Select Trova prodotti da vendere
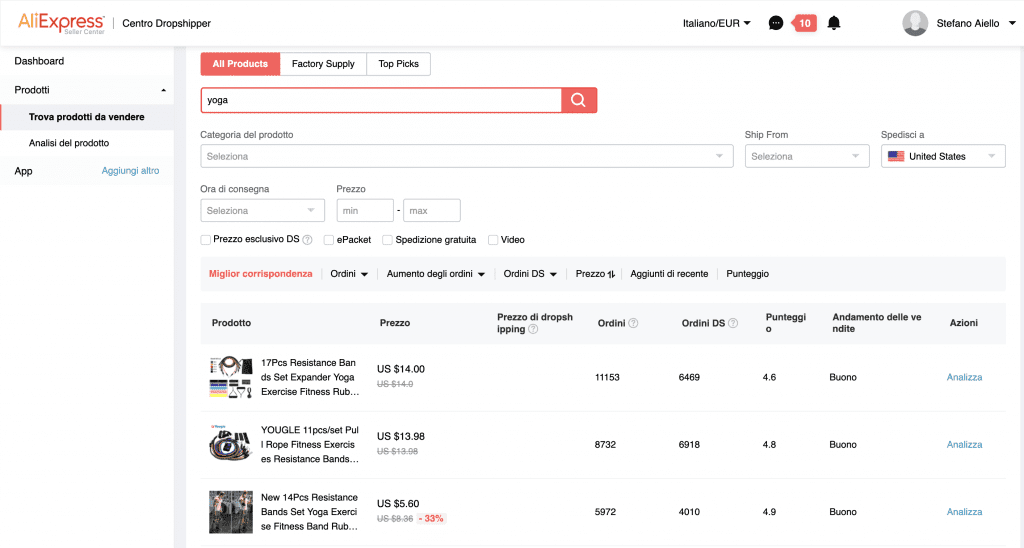The height and width of the screenshot is (548, 1024). [87, 117]
